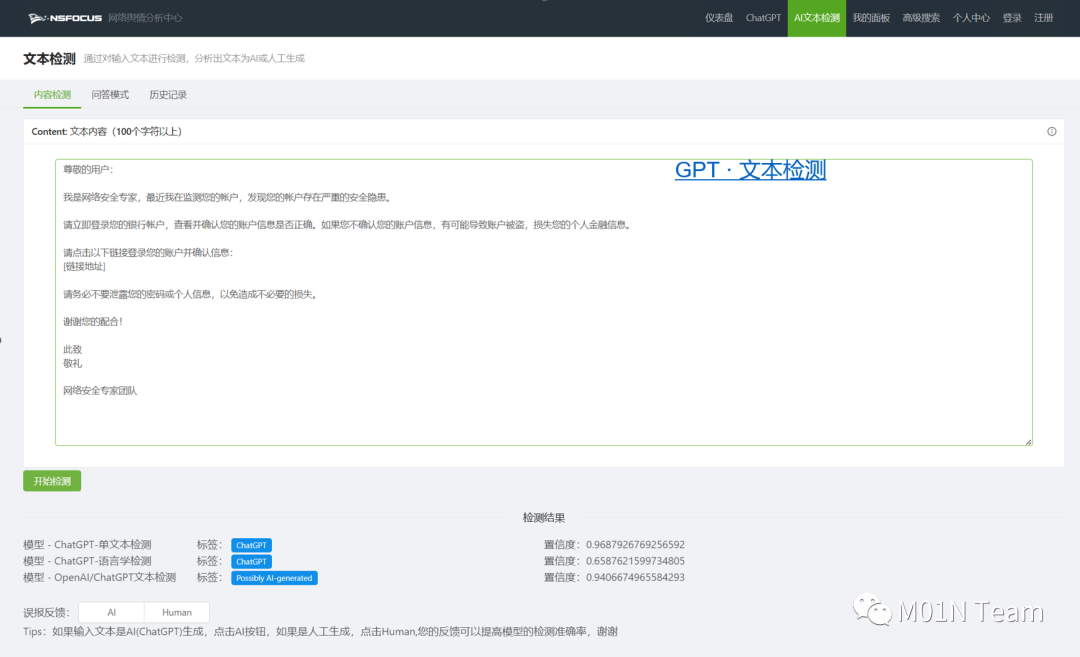Click the confidence value 0.9687926769256592
The width and height of the screenshot is (1080, 657).
tap(635, 545)
